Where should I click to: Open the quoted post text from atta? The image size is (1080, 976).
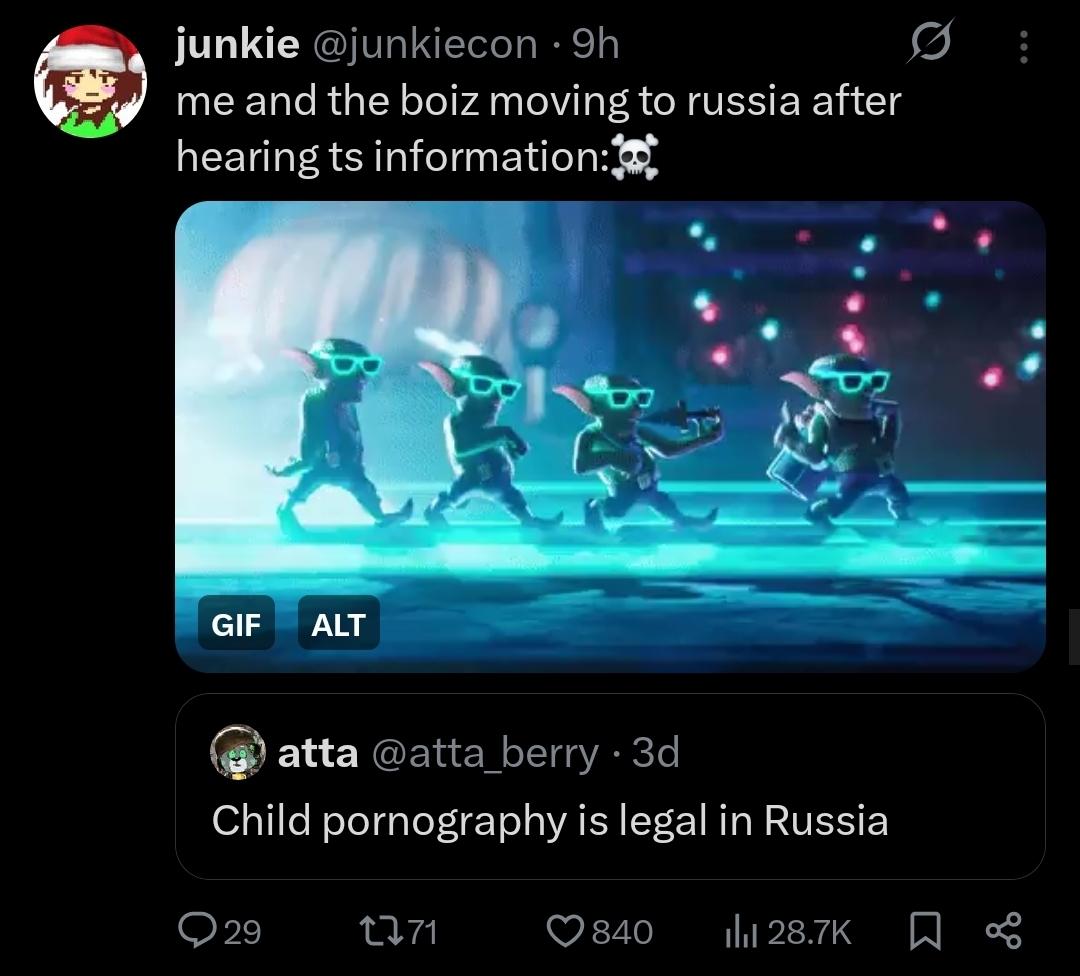tap(550, 820)
